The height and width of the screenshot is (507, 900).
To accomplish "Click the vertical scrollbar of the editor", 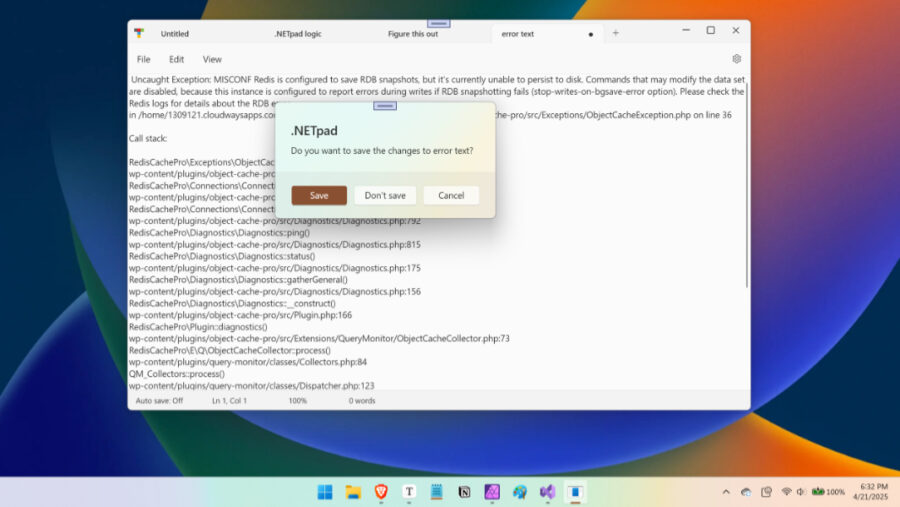I will click(747, 184).
